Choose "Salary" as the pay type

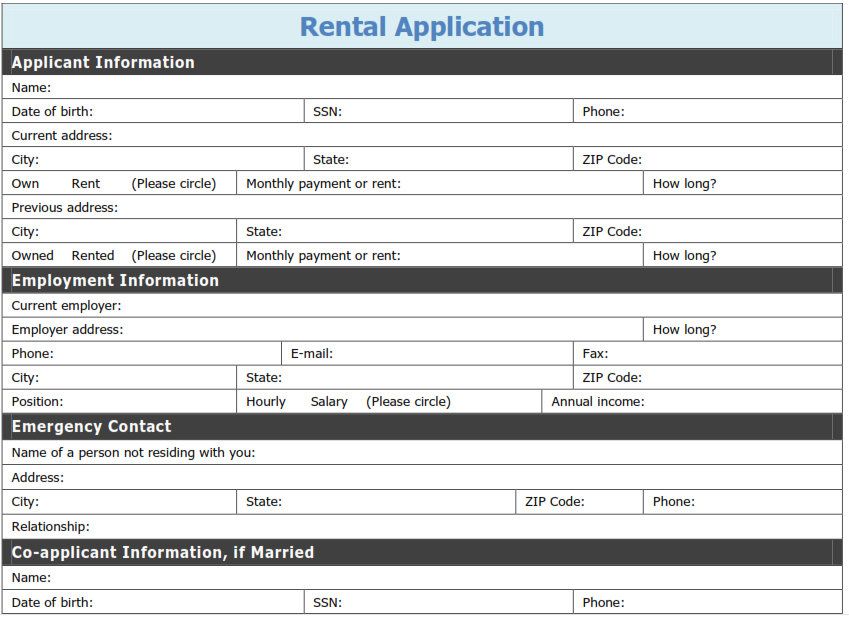[329, 402]
